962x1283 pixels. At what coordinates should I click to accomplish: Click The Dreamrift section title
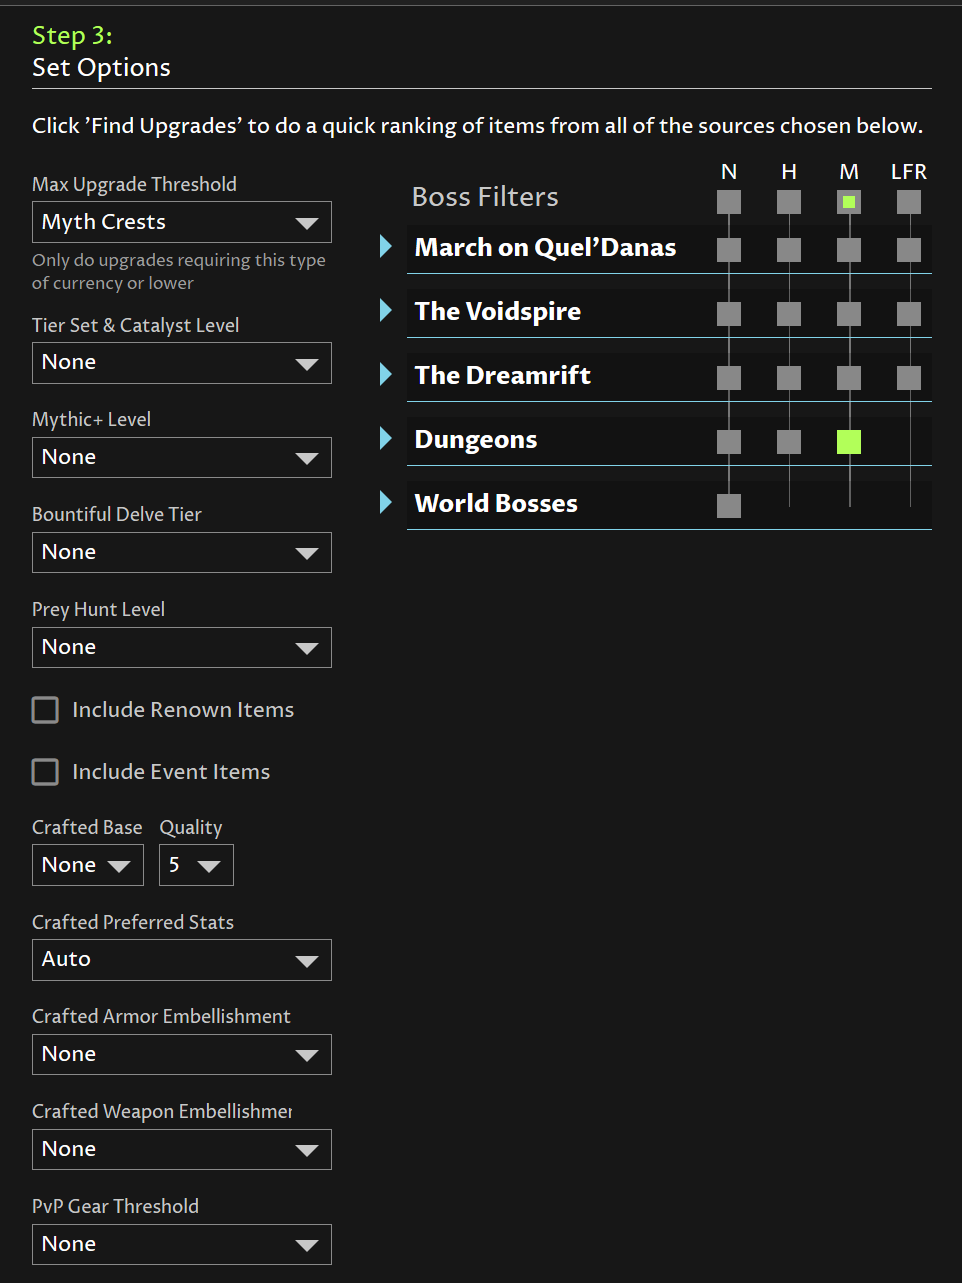(502, 376)
